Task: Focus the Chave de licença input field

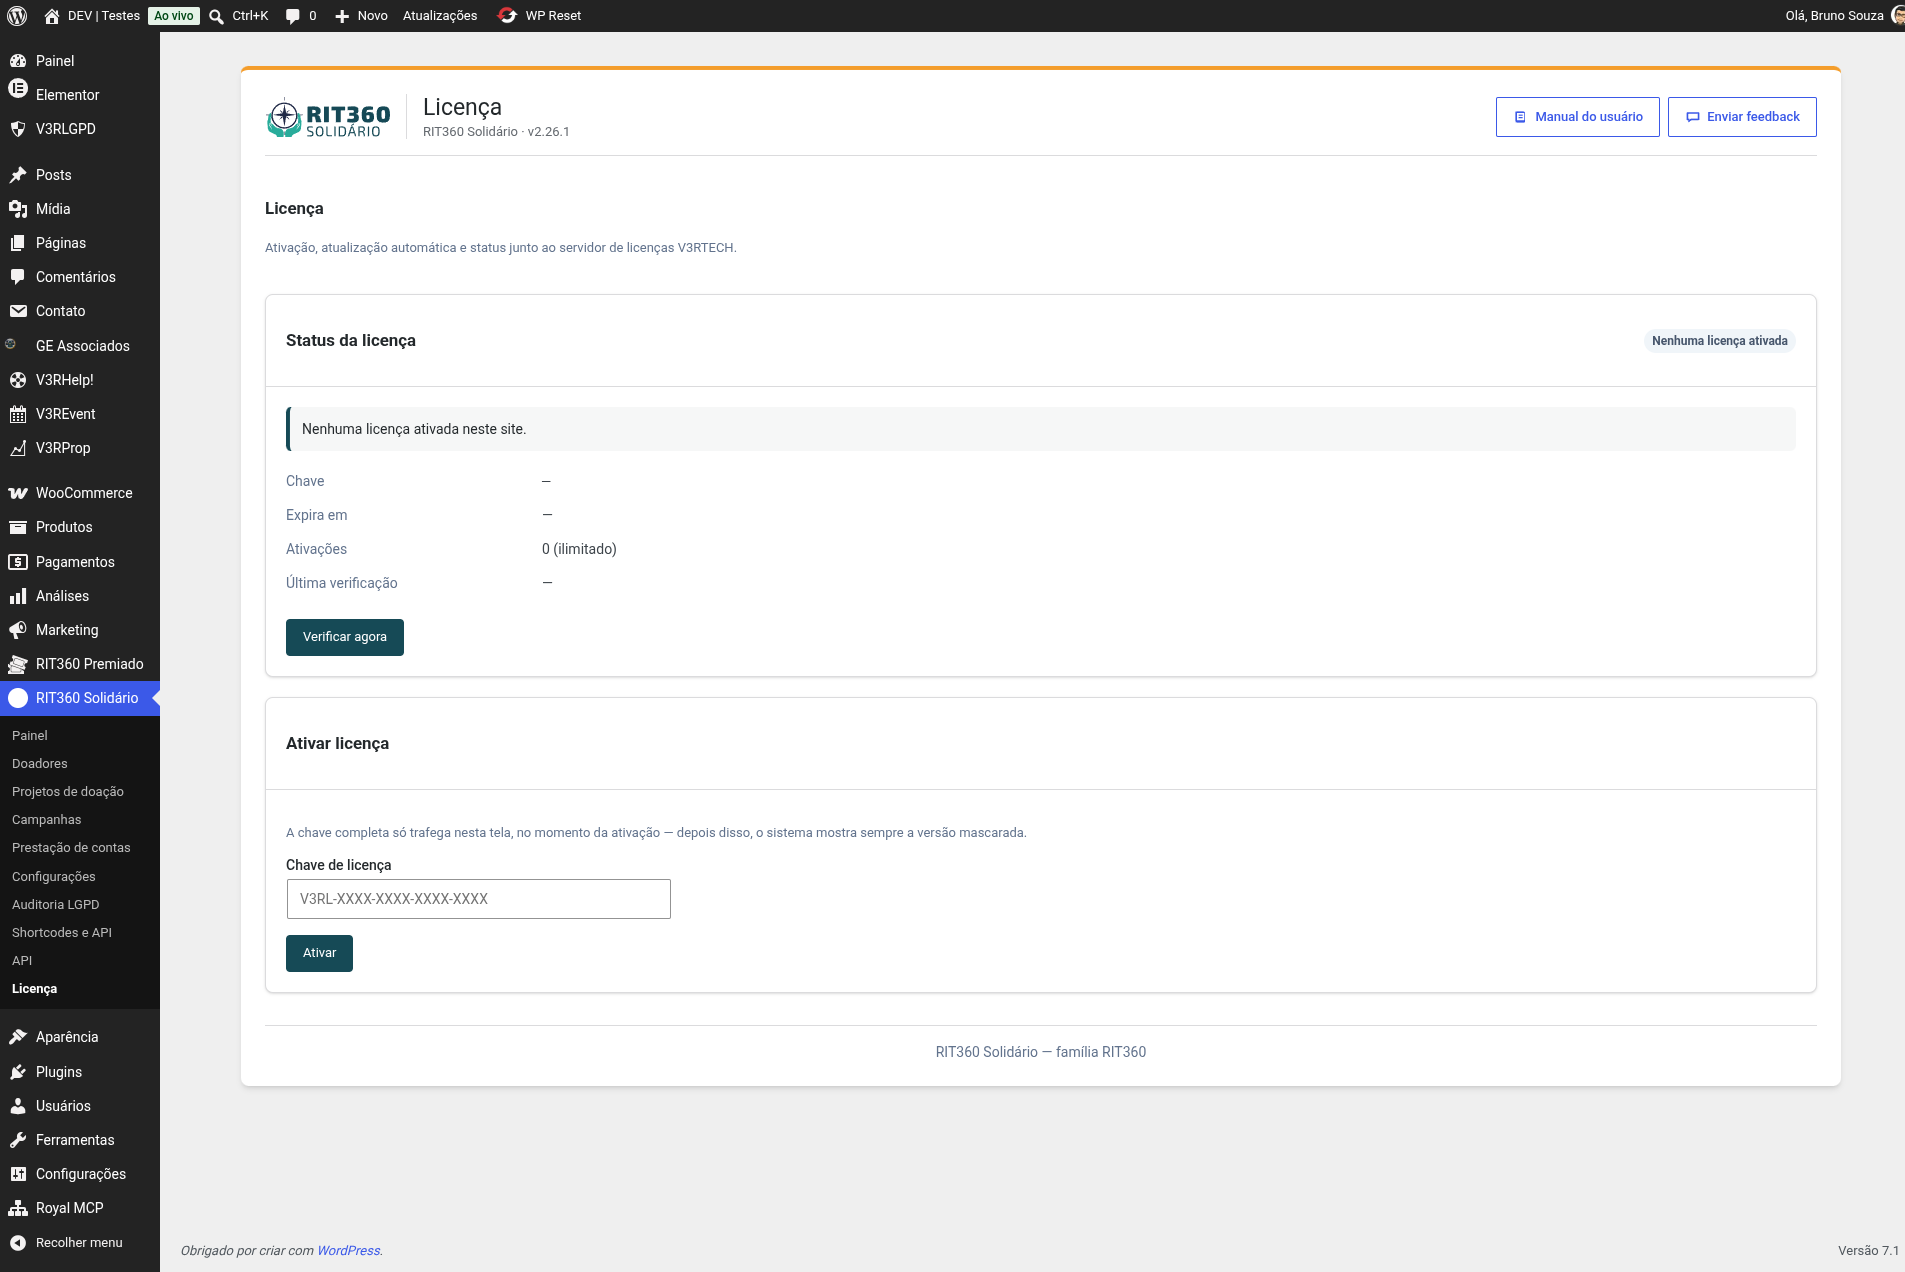Action: (478, 899)
